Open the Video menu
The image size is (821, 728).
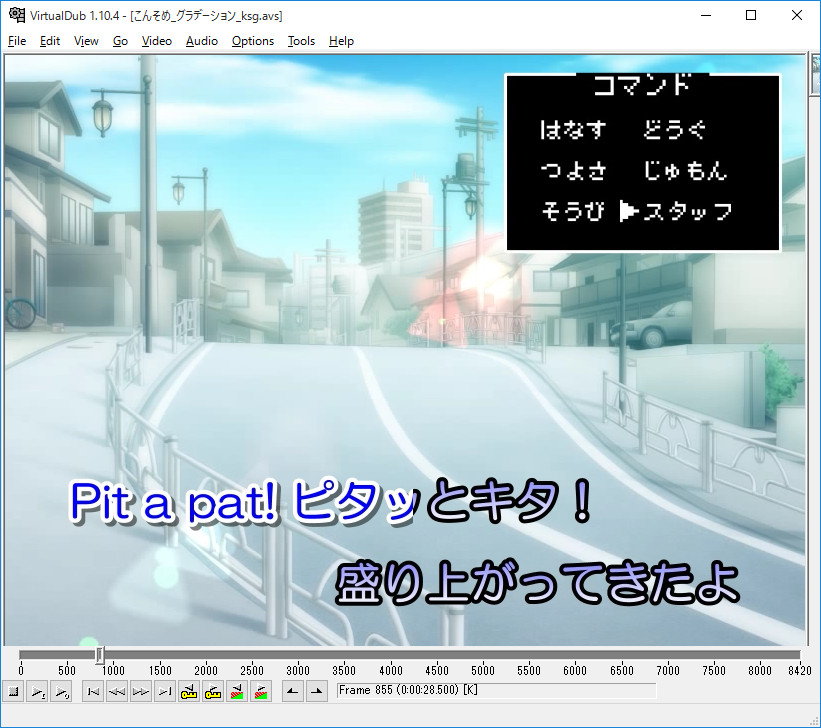157,41
